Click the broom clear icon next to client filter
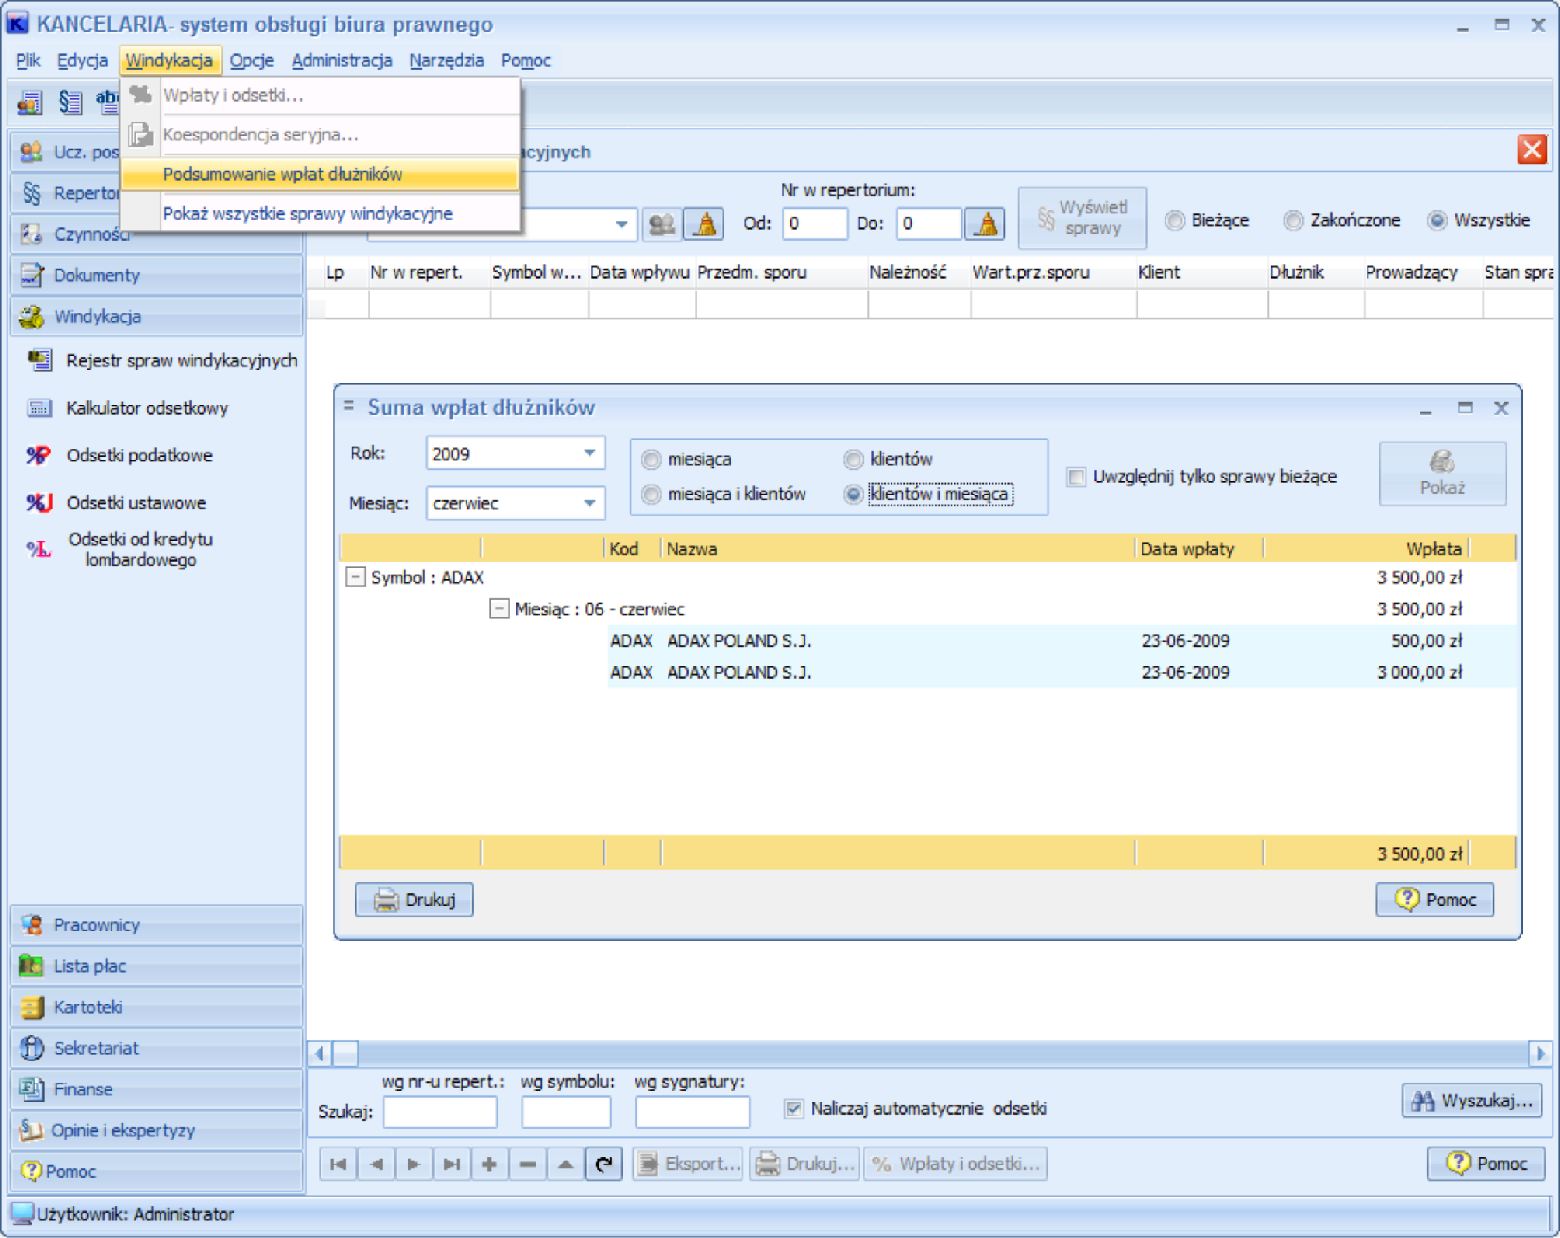The image size is (1560, 1238). pyautogui.click(x=705, y=224)
